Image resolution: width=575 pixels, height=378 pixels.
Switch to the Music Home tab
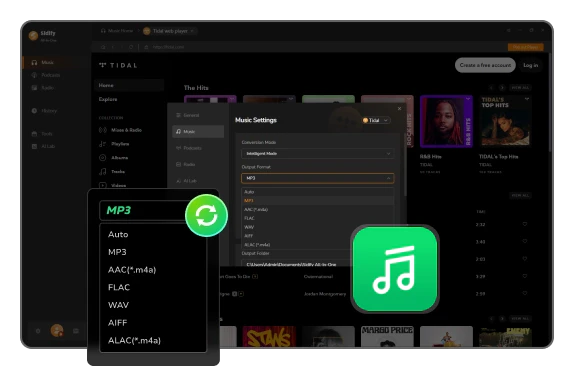(x=117, y=31)
